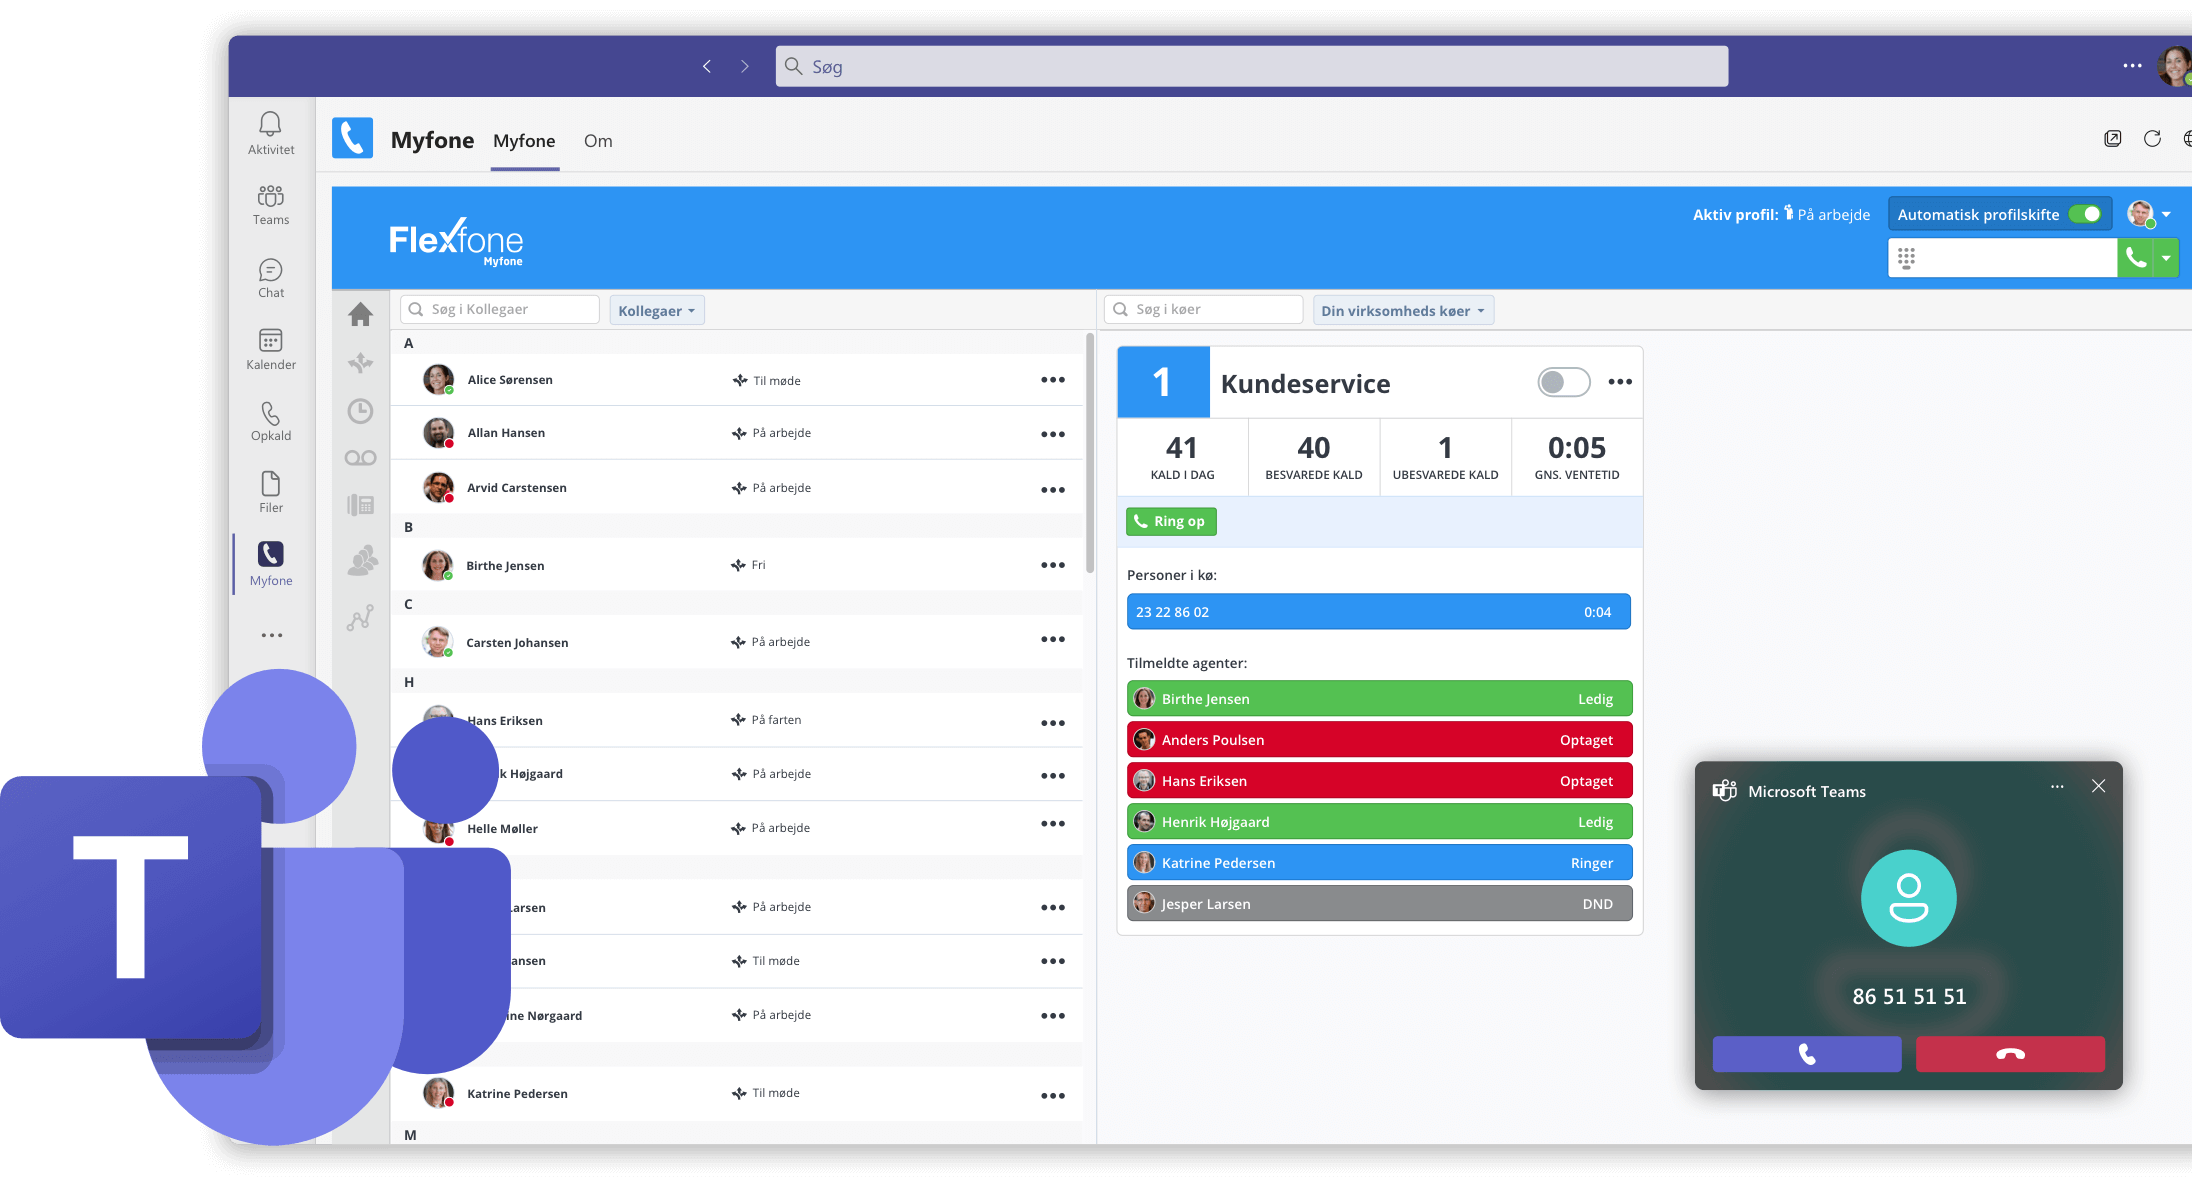Screen dimensions: 2192x1182
Task: Toggle the incoming call accept button
Action: click(1809, 1055)
